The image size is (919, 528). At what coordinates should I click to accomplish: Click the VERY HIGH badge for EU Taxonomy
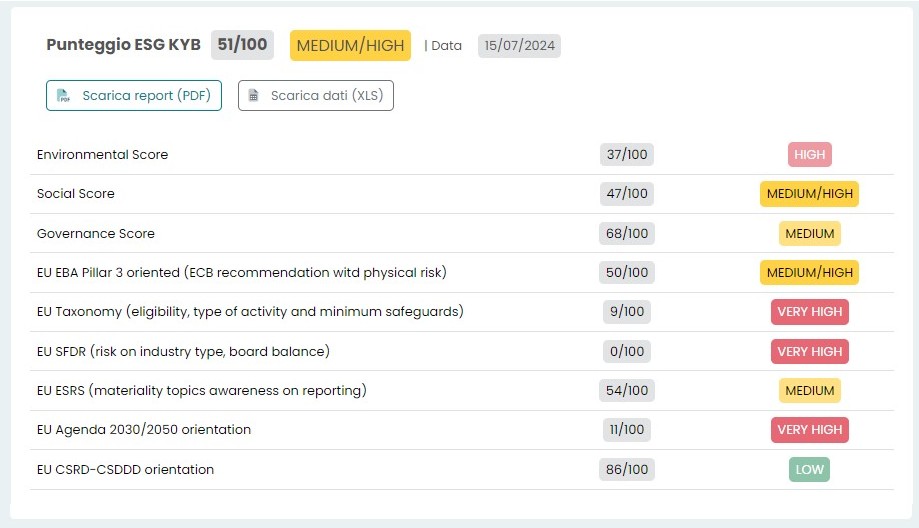[x=809, y=311]
